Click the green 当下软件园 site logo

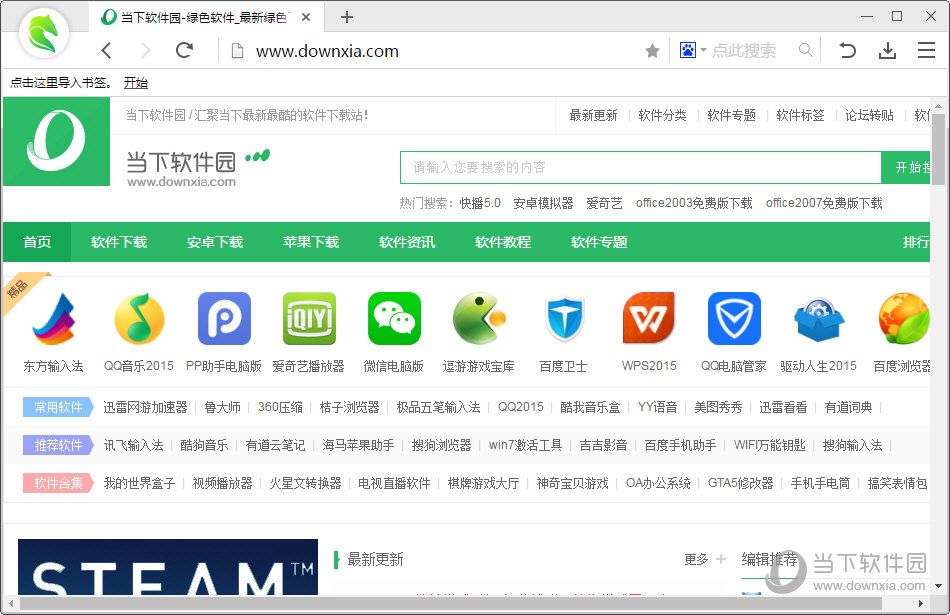(56, 141)
